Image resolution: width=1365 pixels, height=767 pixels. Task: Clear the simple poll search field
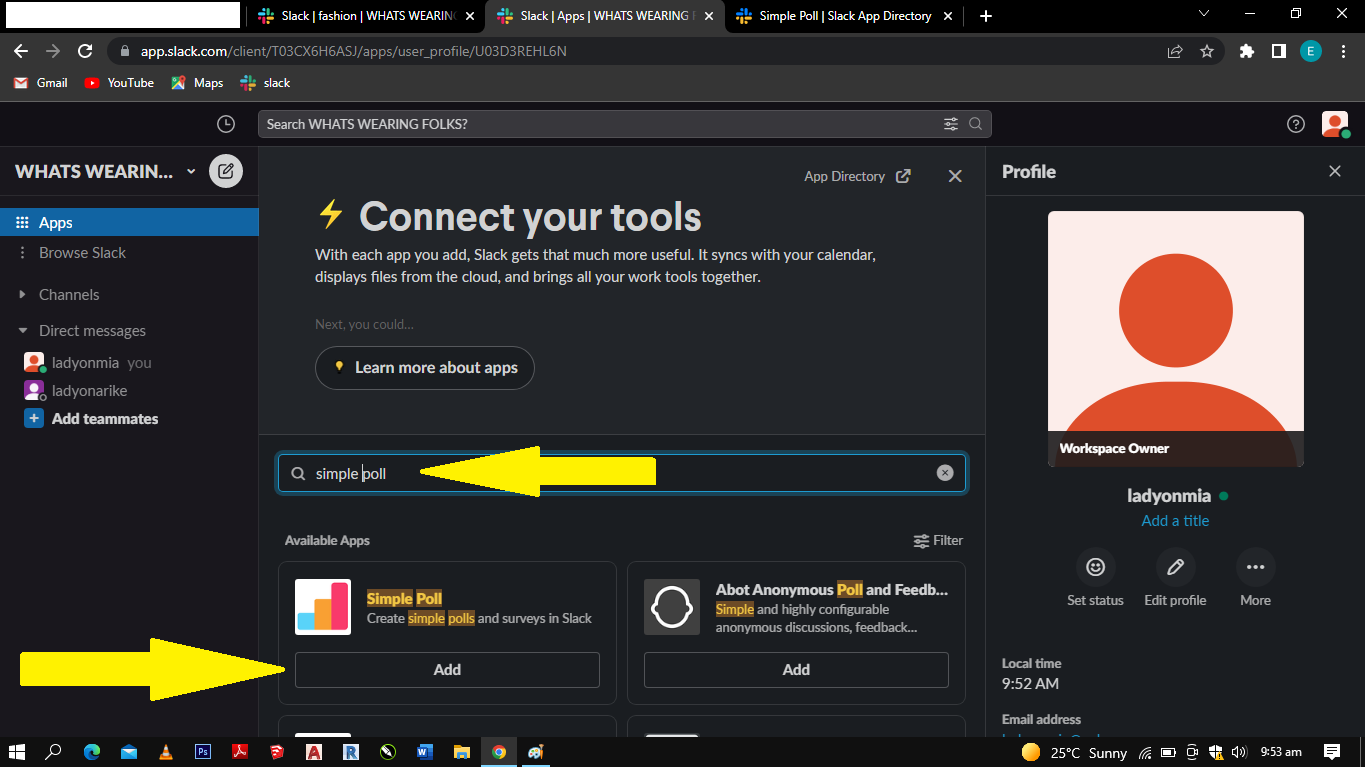(x=945, y=473)
